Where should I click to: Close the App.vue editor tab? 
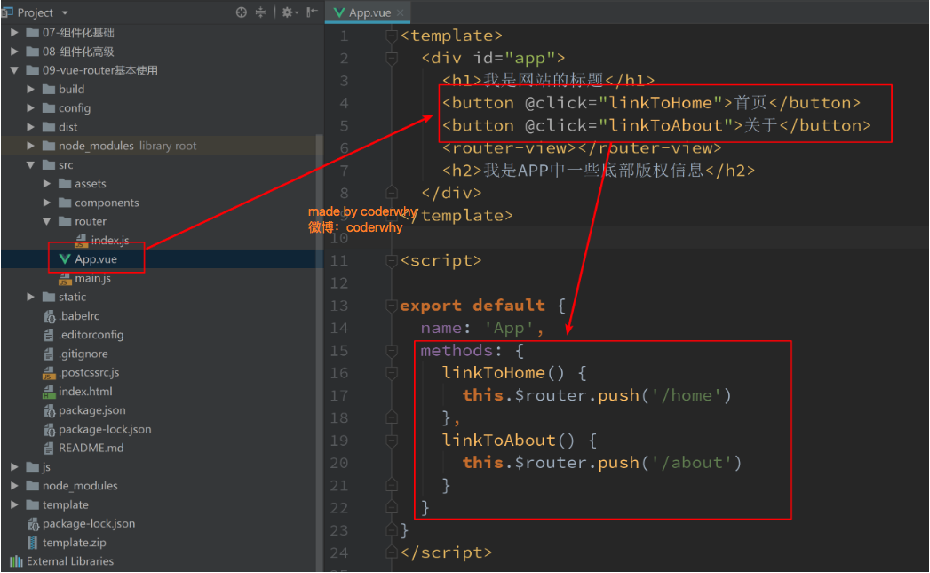[400, 12]
